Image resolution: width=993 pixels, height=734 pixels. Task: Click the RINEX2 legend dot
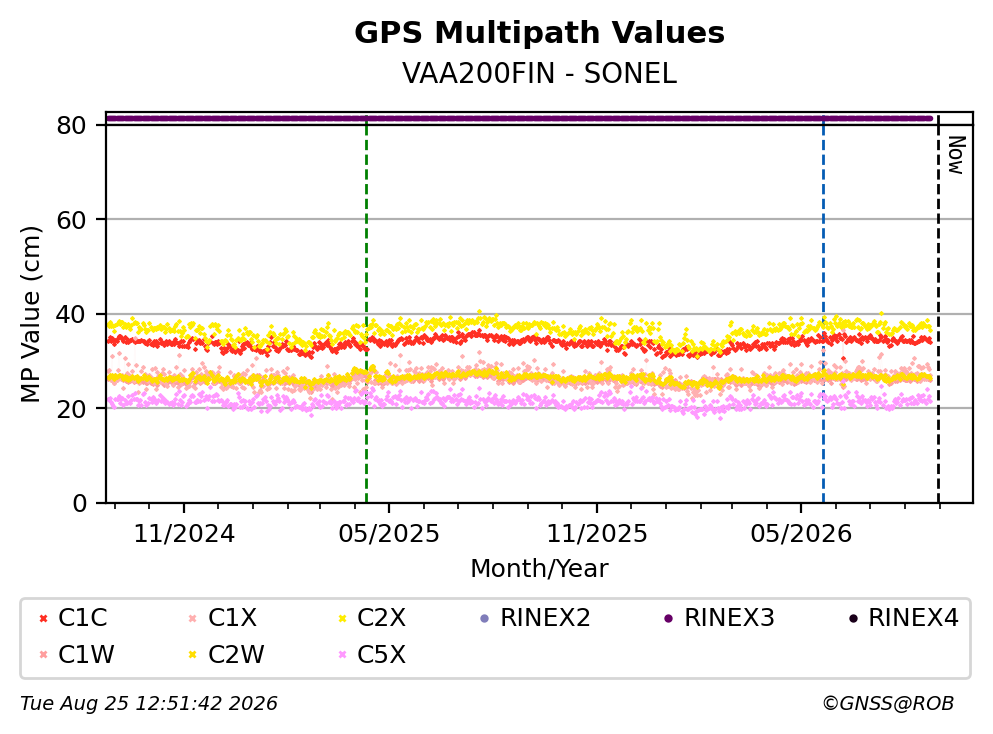click(x=485, y=618)
